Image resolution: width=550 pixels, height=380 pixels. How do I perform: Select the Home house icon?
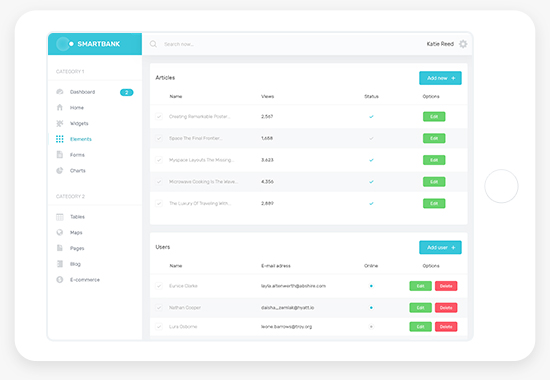click(x=60, y=107)
